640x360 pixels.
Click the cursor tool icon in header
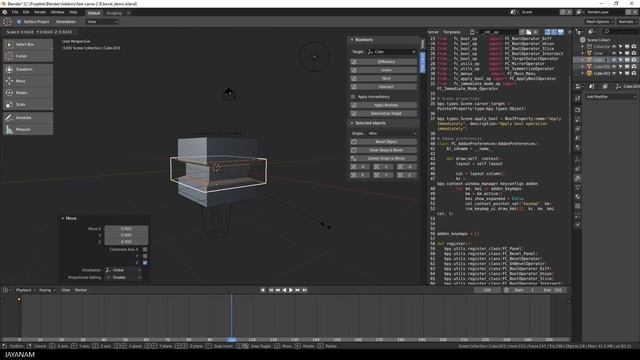pyautogui.click(x=7, y=22)
